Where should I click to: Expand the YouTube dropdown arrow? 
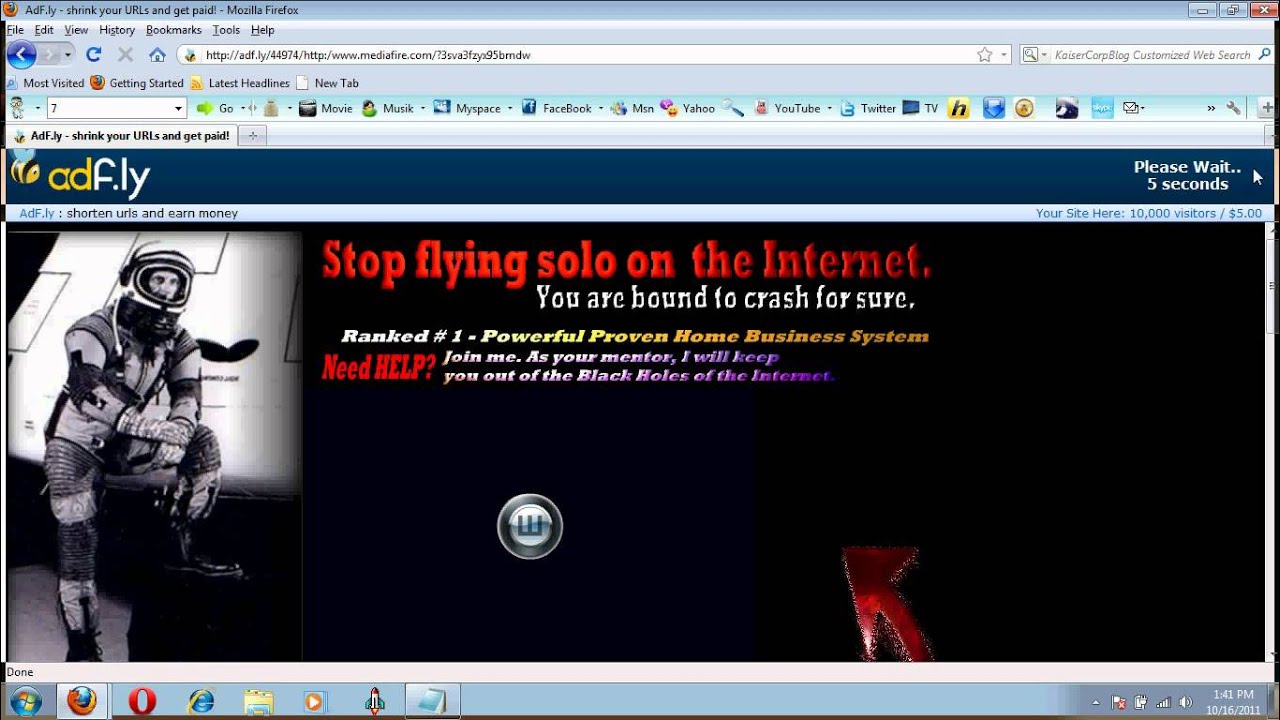829,108
